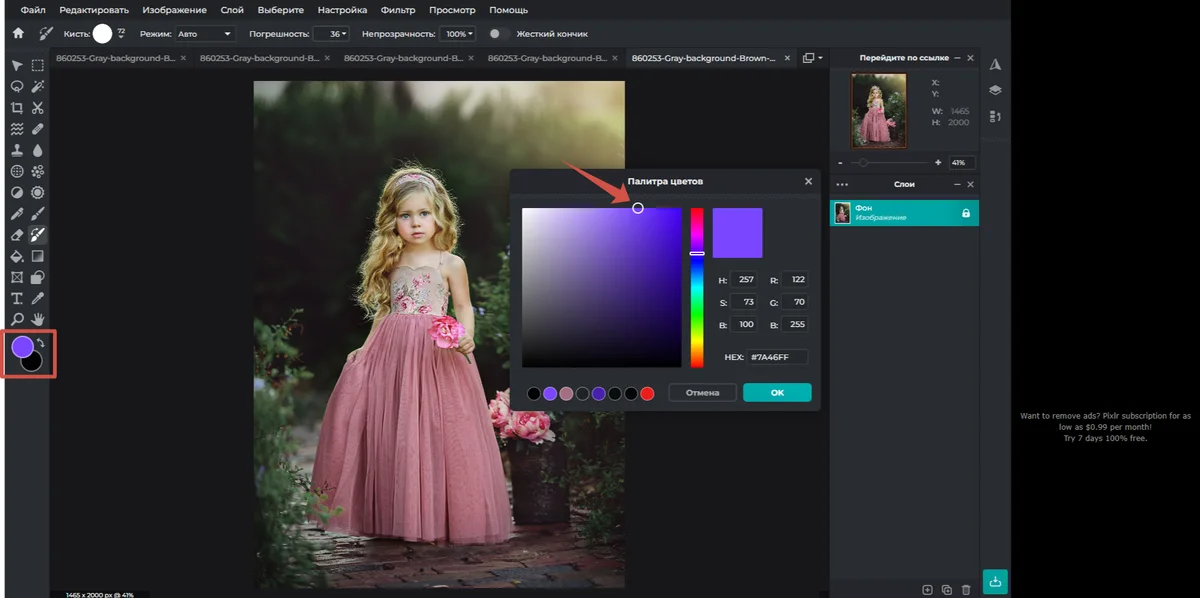Screen dimensions: 1200x598
Task: Toggle the lock on the Фон layer
Action: point(965,213)
